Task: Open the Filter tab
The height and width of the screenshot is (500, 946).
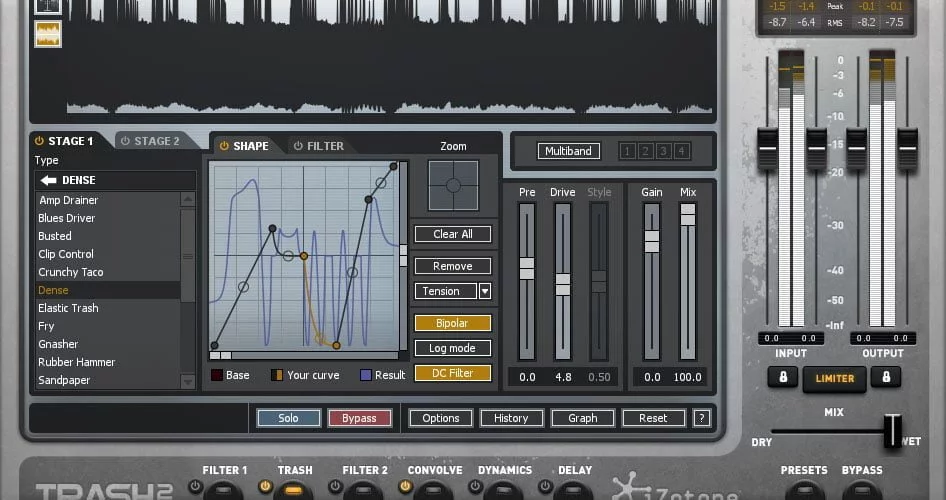Action: coord(325,146)
